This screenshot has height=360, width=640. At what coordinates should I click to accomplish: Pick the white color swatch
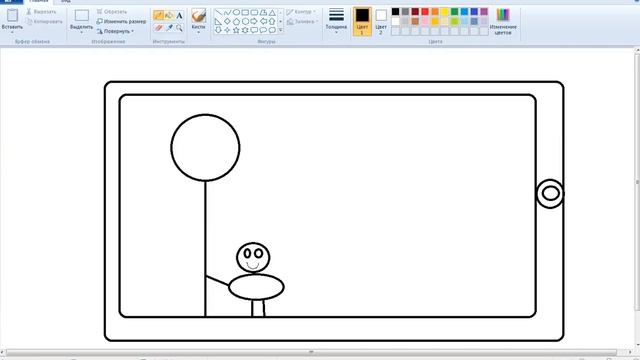[x=396, y=21]
